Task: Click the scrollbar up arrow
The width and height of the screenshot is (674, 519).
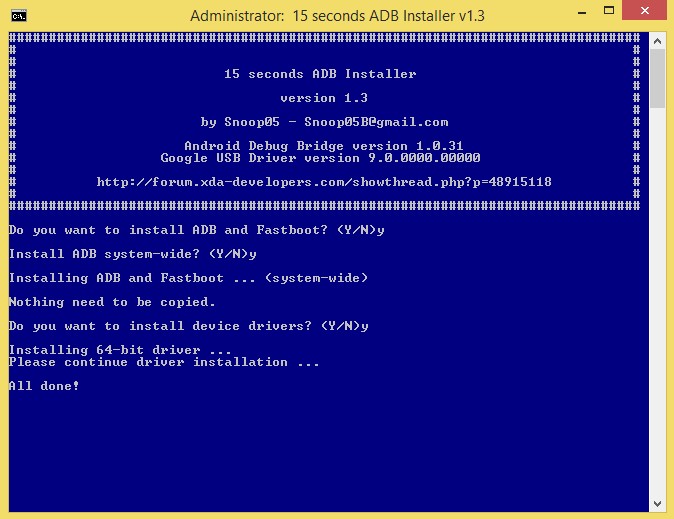Action: click(657, 41)
